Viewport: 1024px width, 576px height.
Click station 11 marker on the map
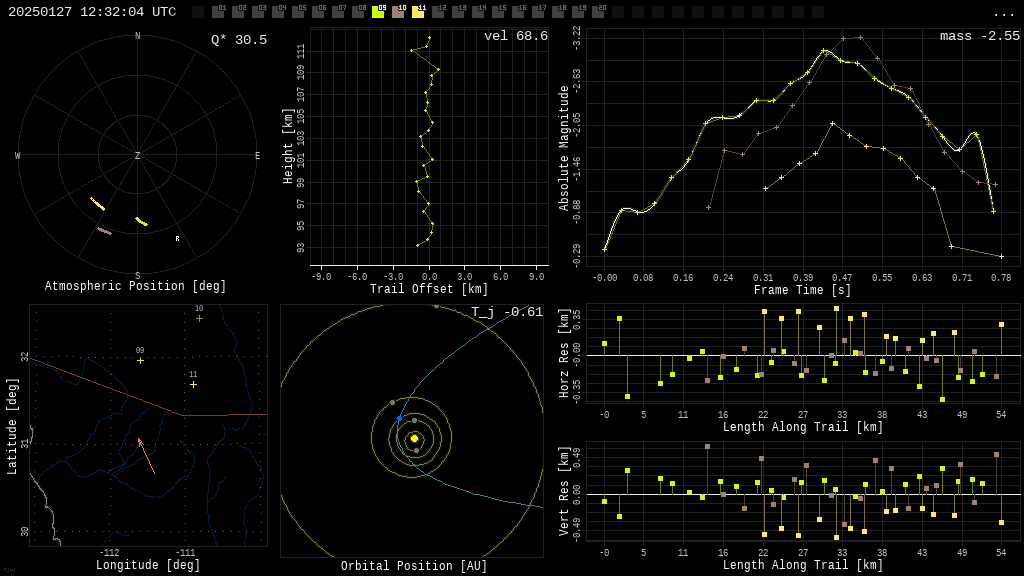coord(193,384)
